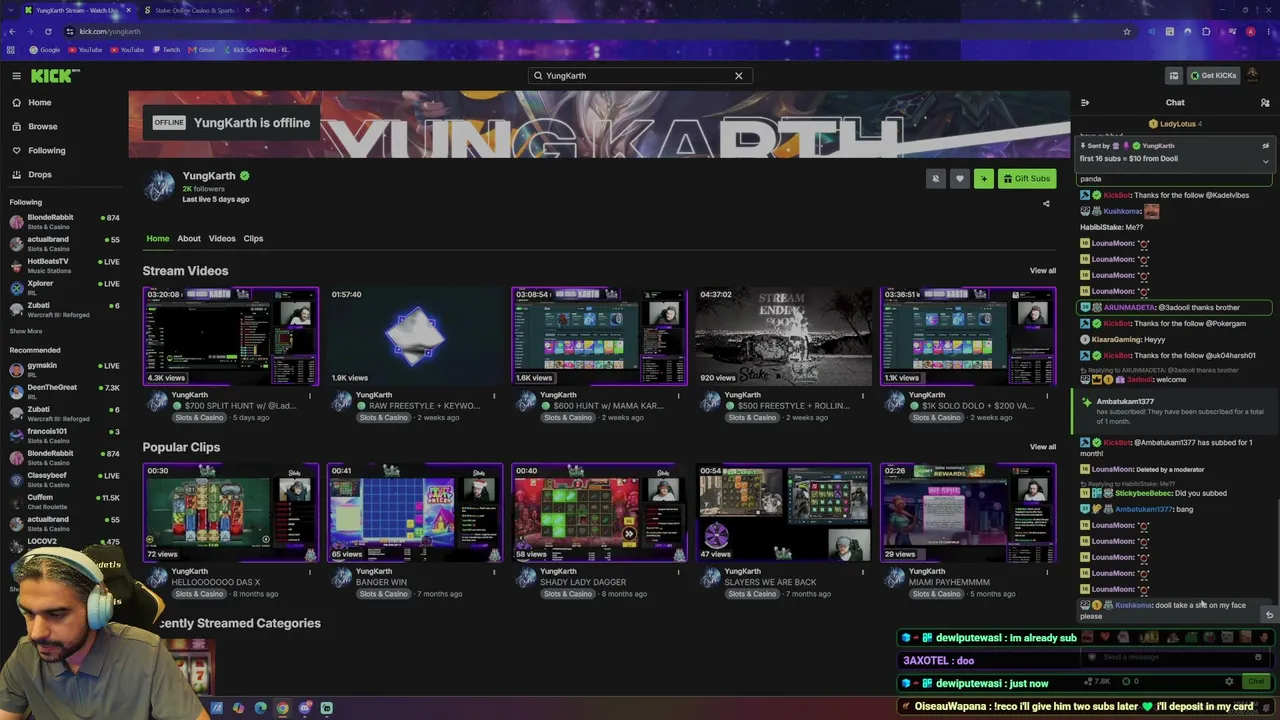Play the SLAYERS WE ARE BACK clip
The image size is (1280, 720).
(783, 512)
